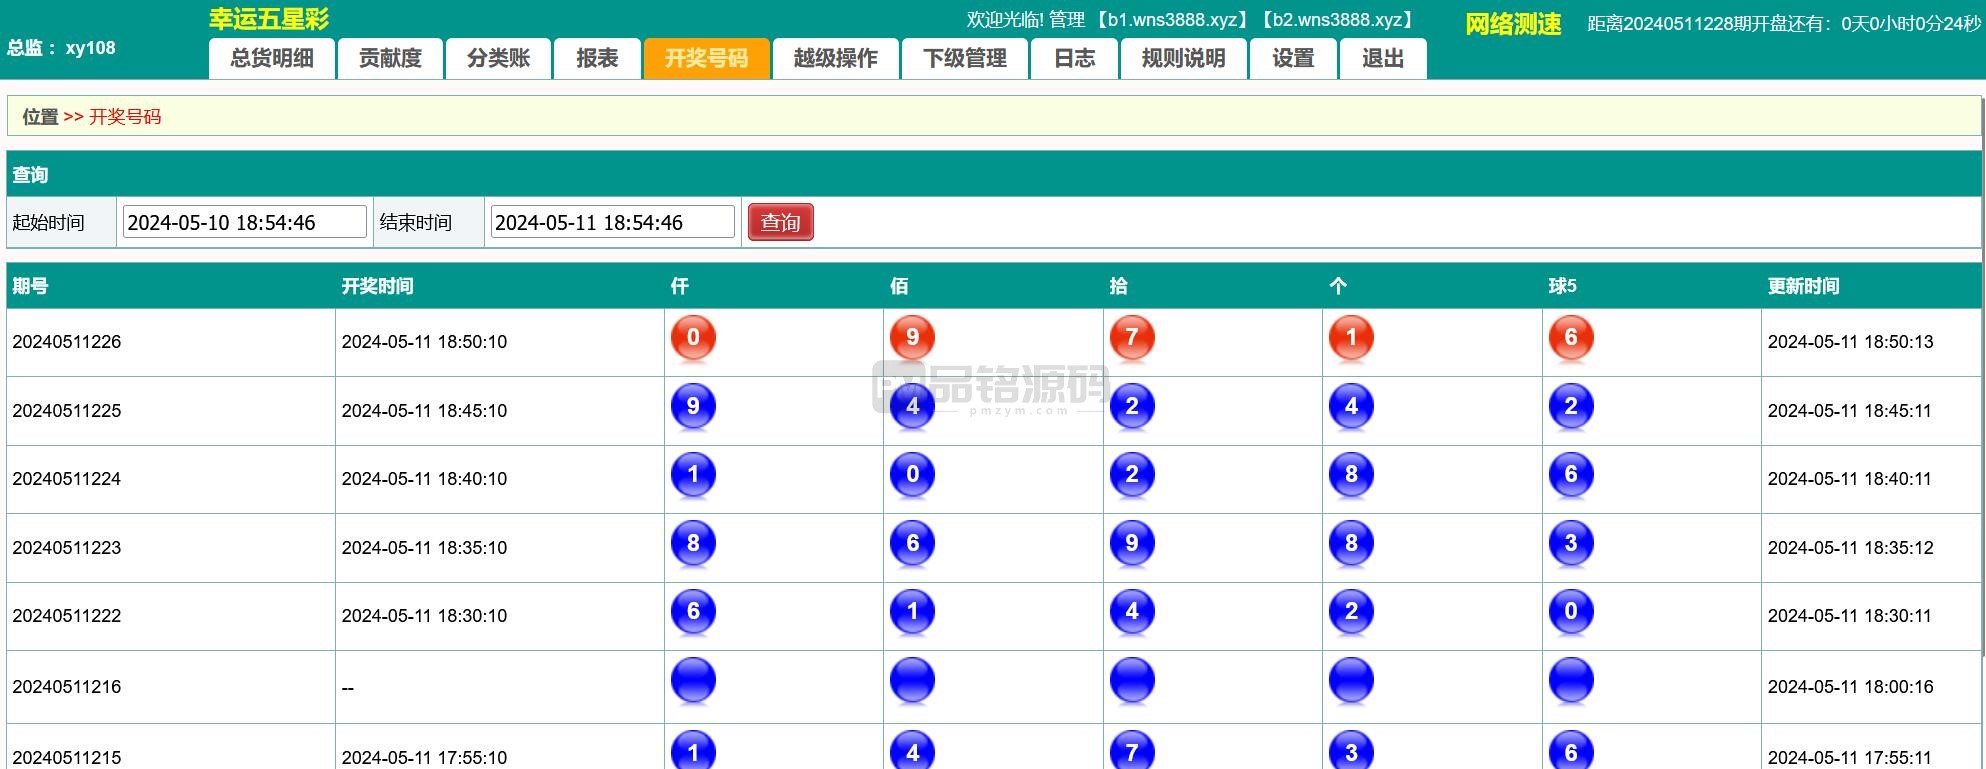Image resolution: width=1986 pixels, height=769 pixels.
Task: Click the blank blue ball under 仟 in row 20240511216
Action: coord(693,681)
